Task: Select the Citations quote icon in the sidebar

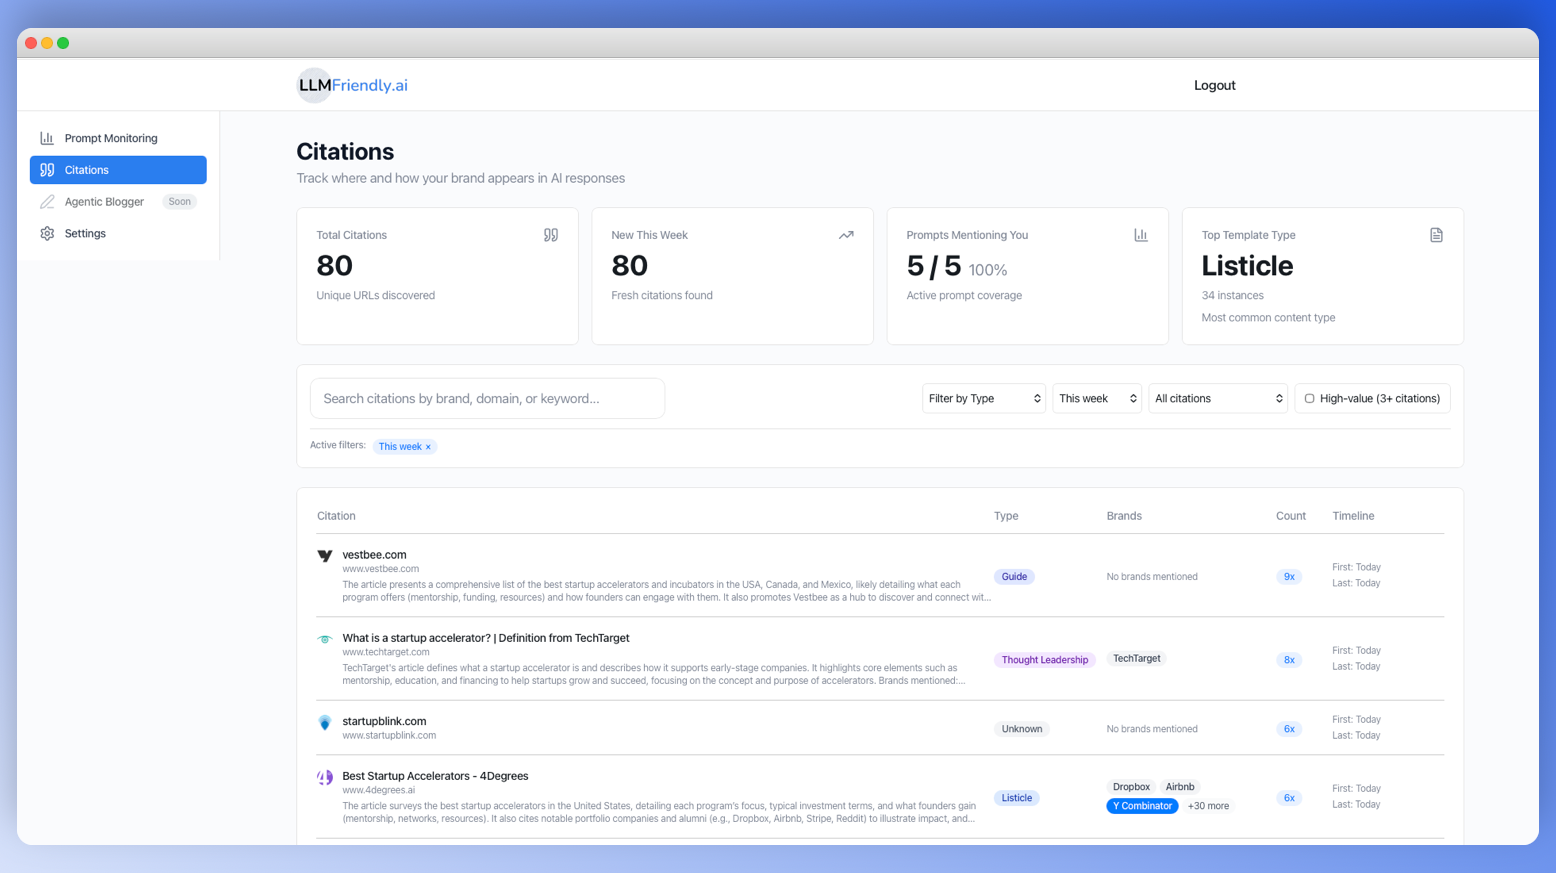Action: (x=47, y=170)
